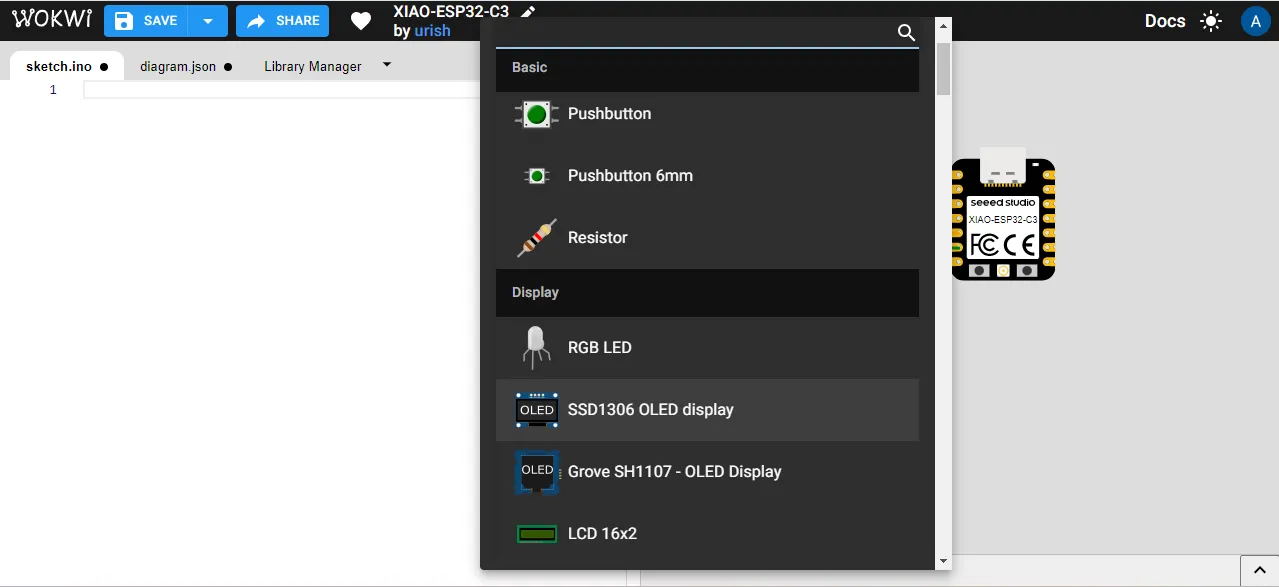
Task: Select the small Pushbutton 6mm icon
Action: (537, 176)
